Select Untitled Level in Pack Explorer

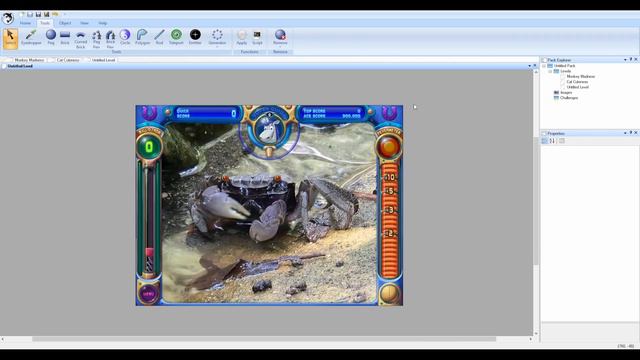(578, 87)
